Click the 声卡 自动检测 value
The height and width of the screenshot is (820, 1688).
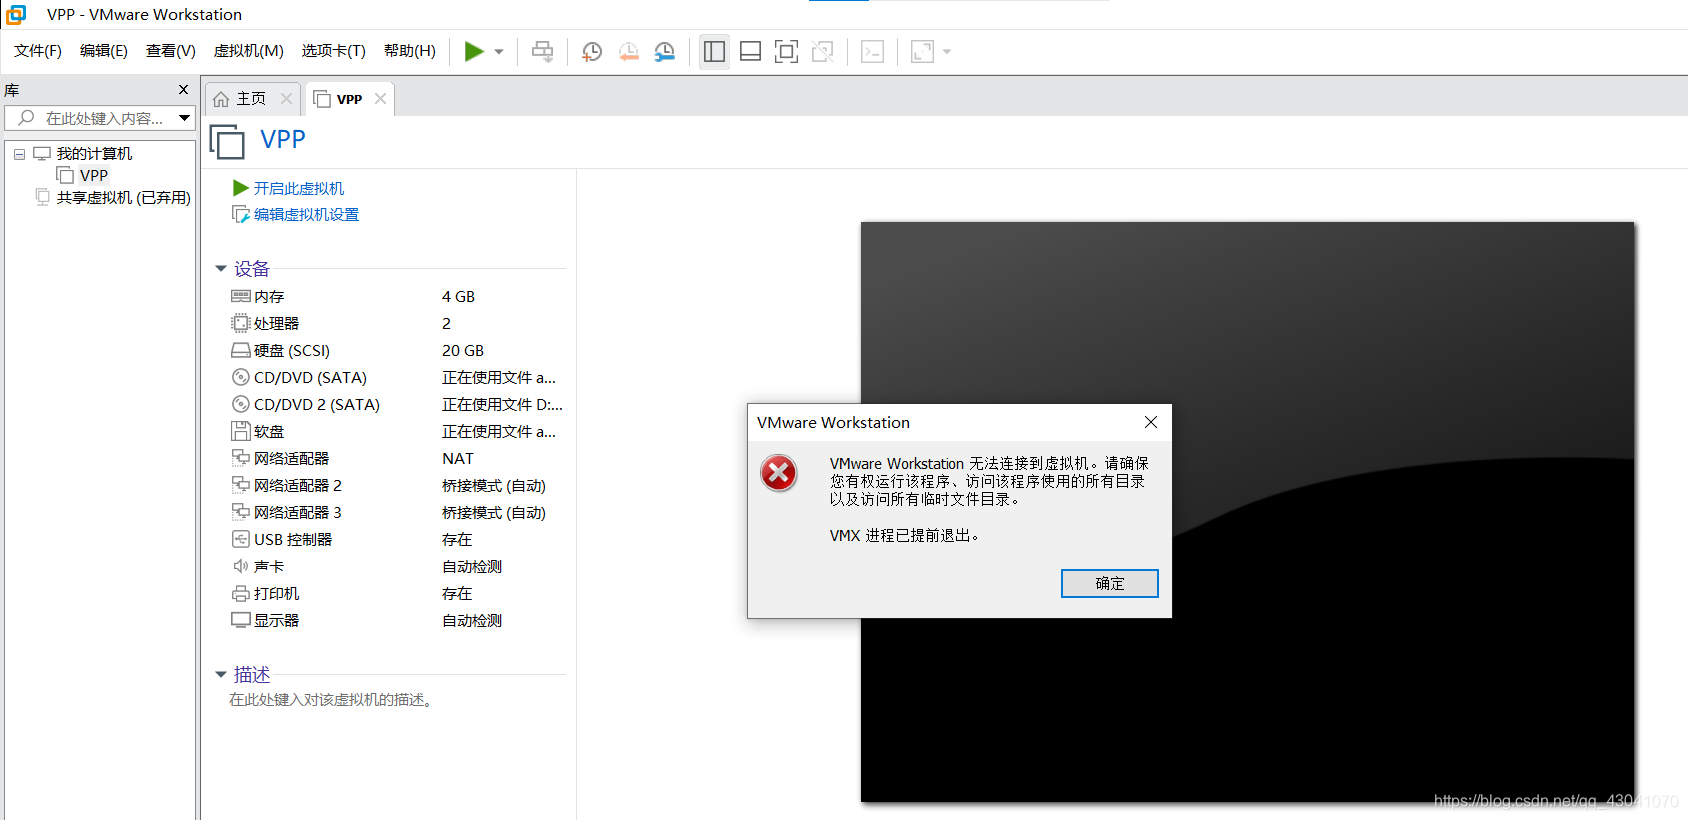(472, 566)
